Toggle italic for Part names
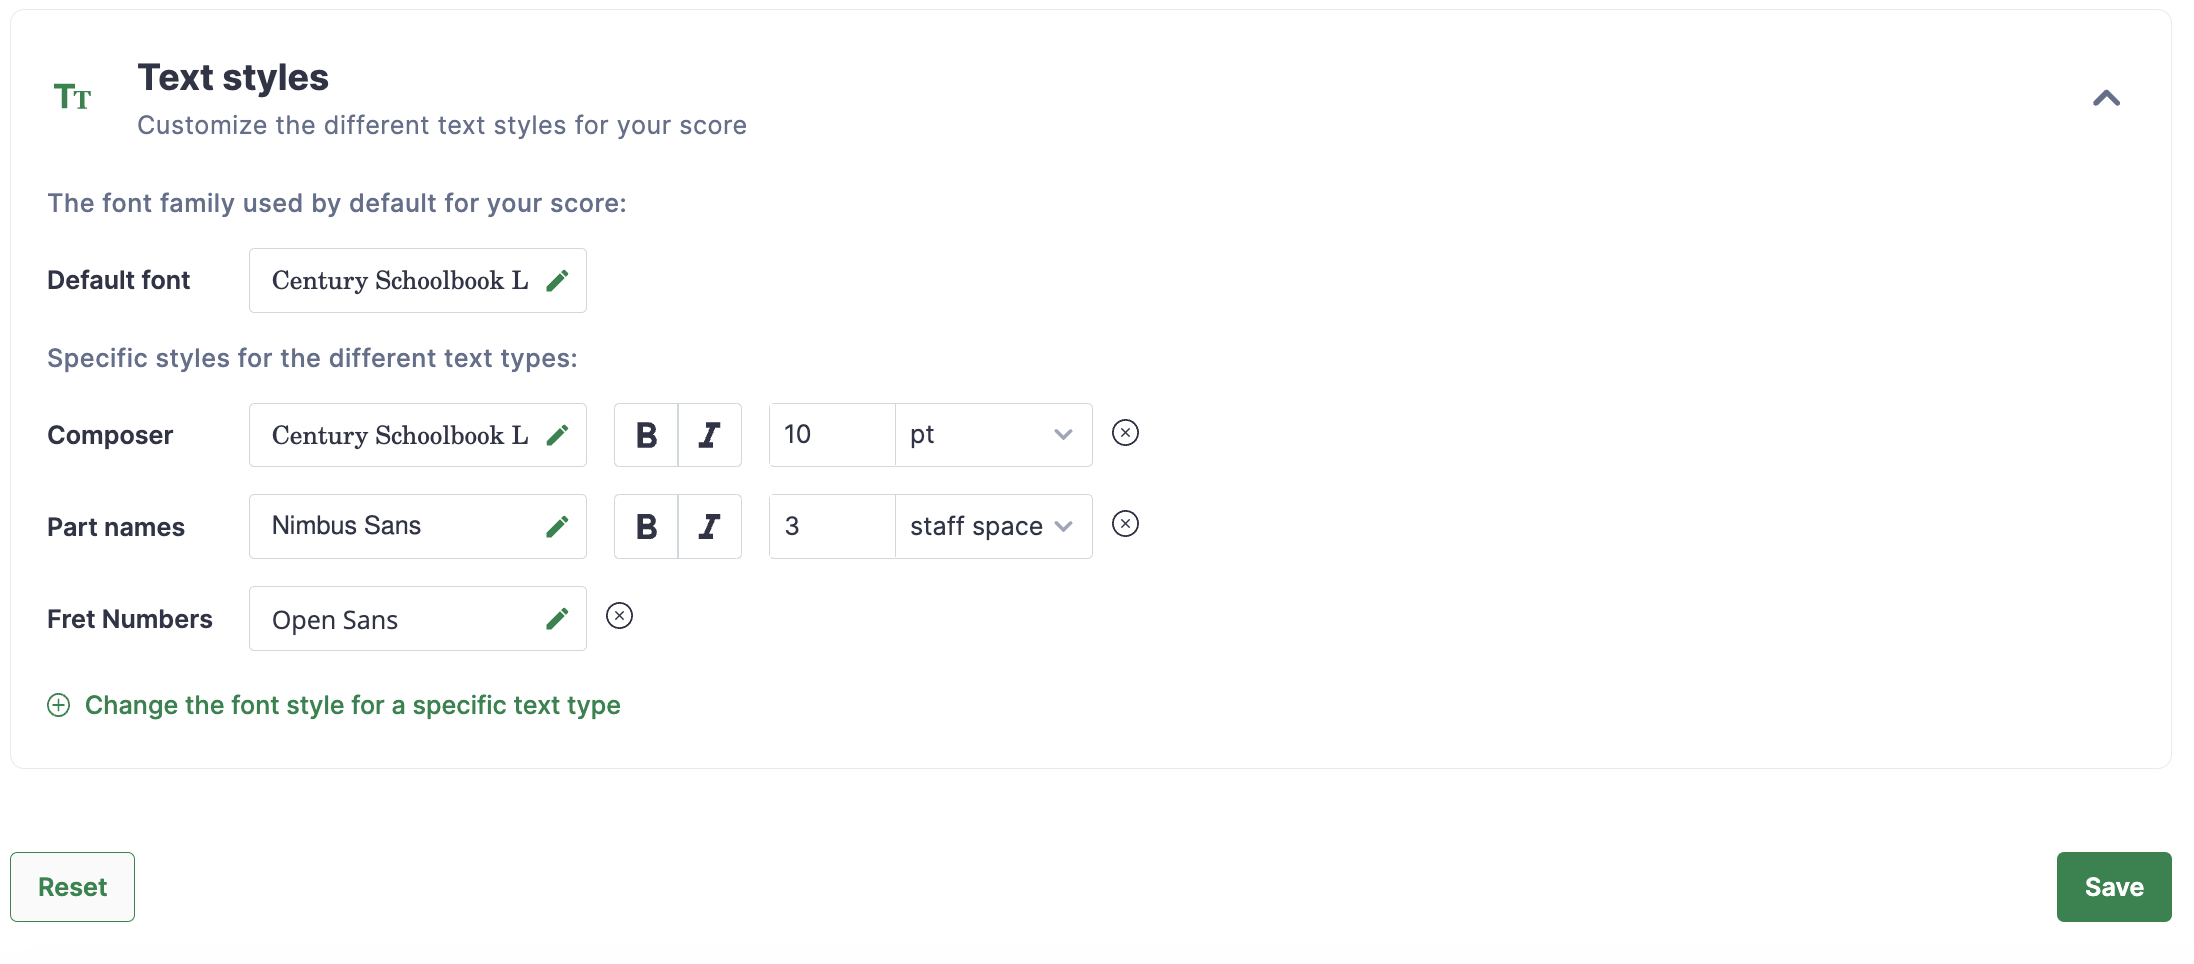This screenshot has height=964, width=2194. (710, 527)
